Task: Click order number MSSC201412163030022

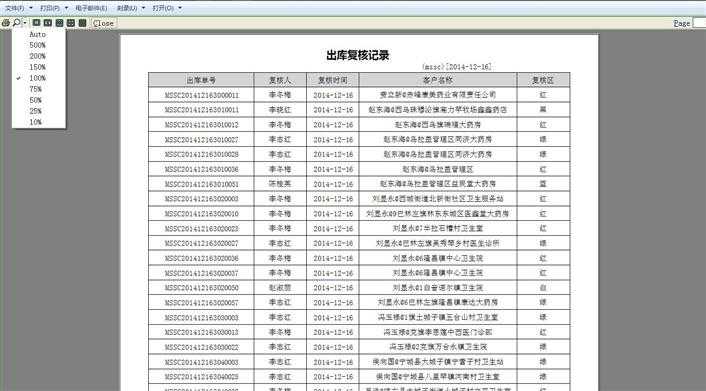Action: pyautogui.click(x=202, y=347)
